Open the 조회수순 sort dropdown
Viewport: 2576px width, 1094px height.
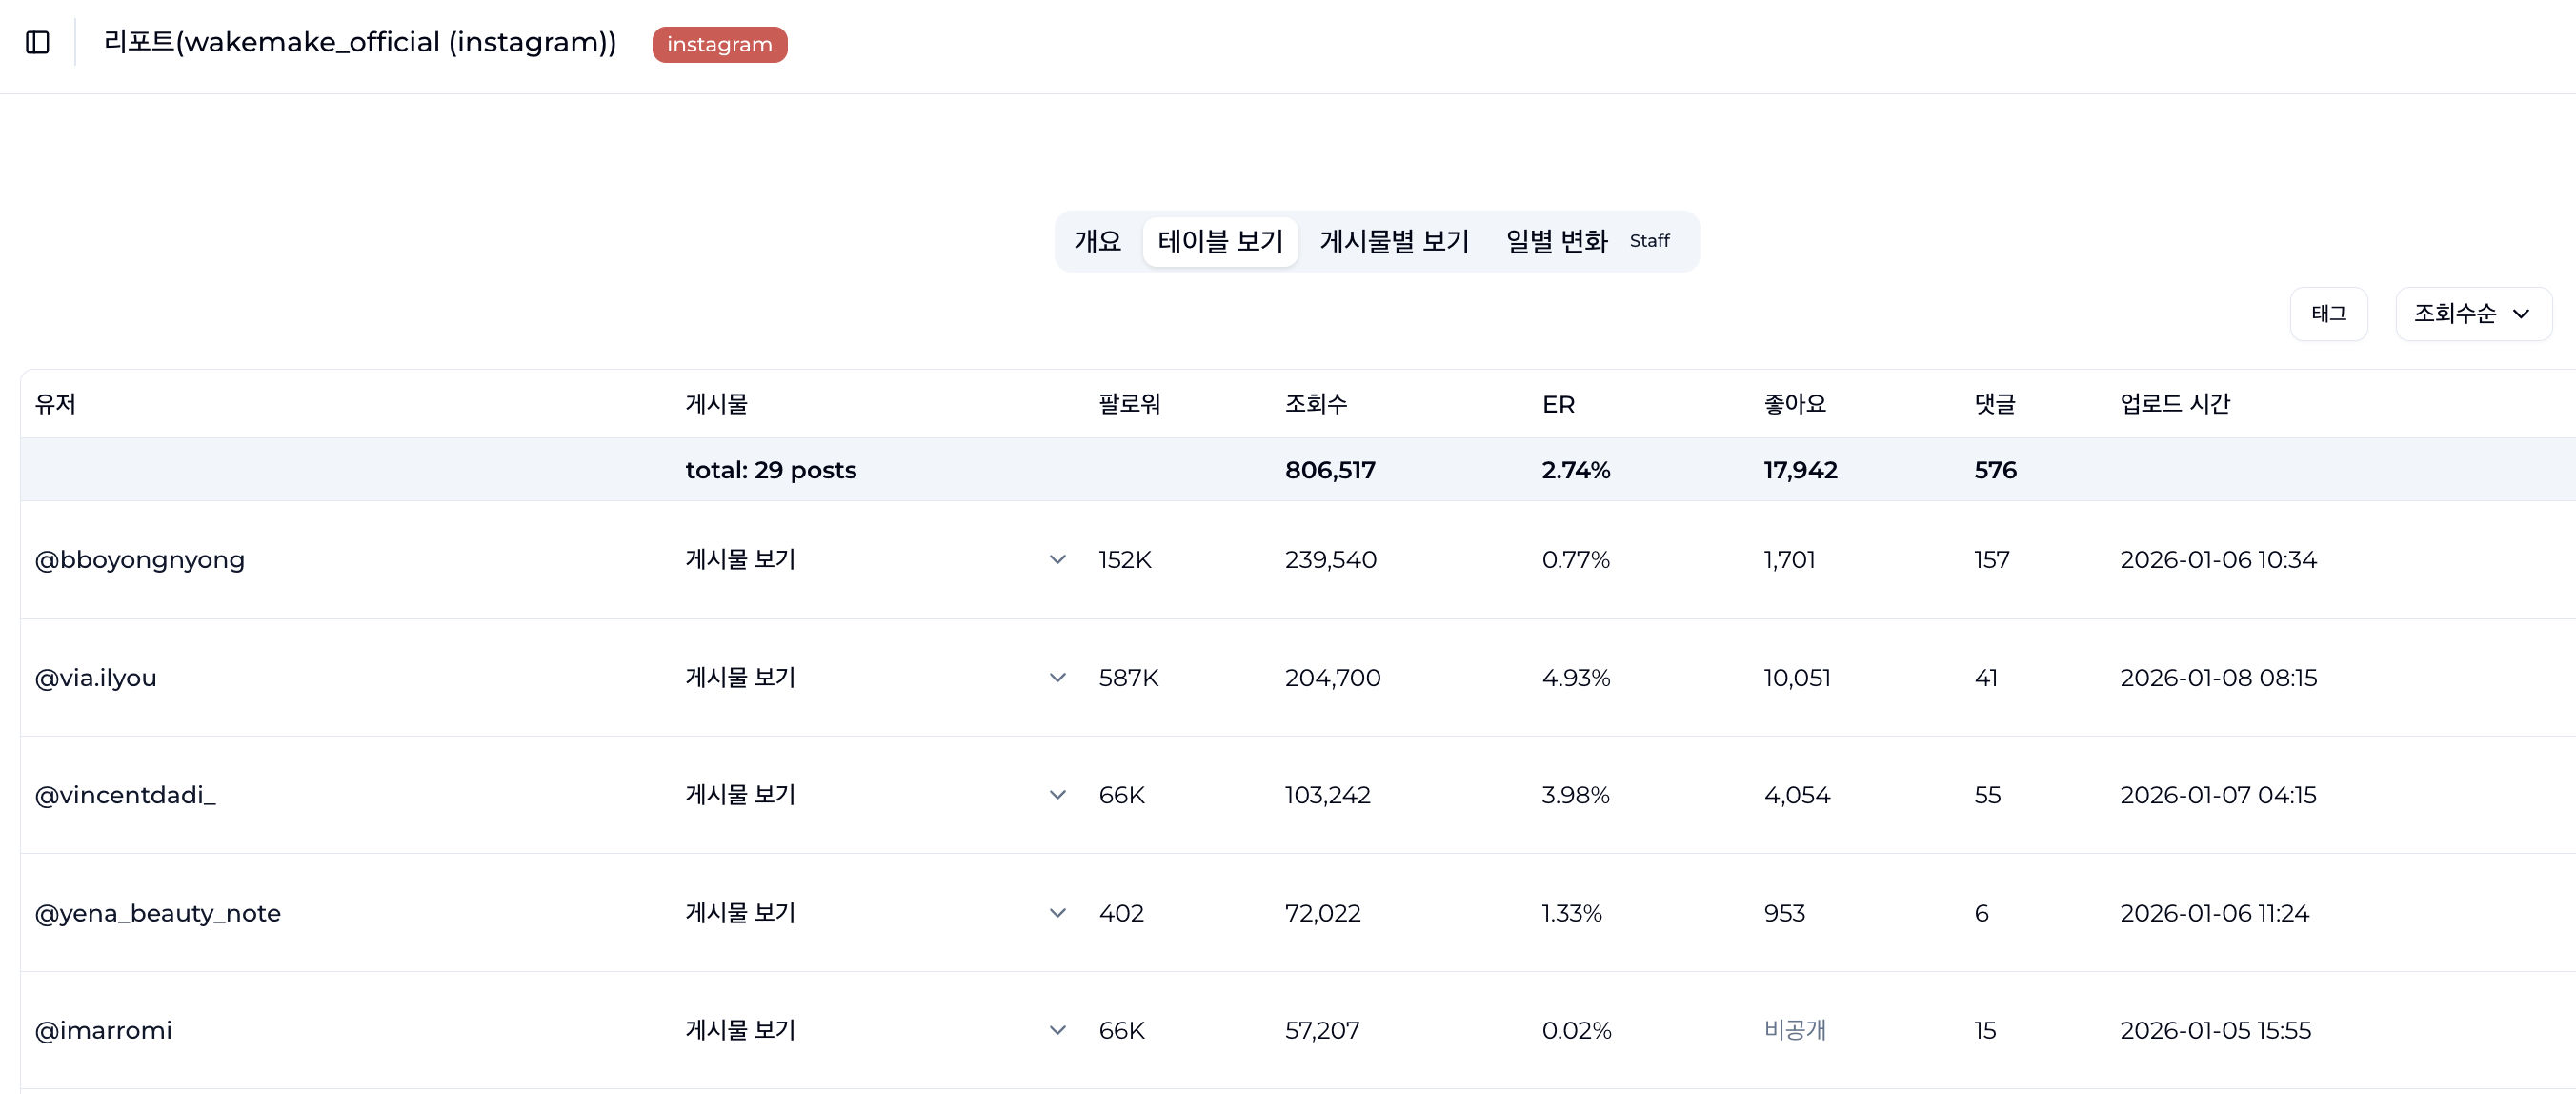click(2472, 314)
